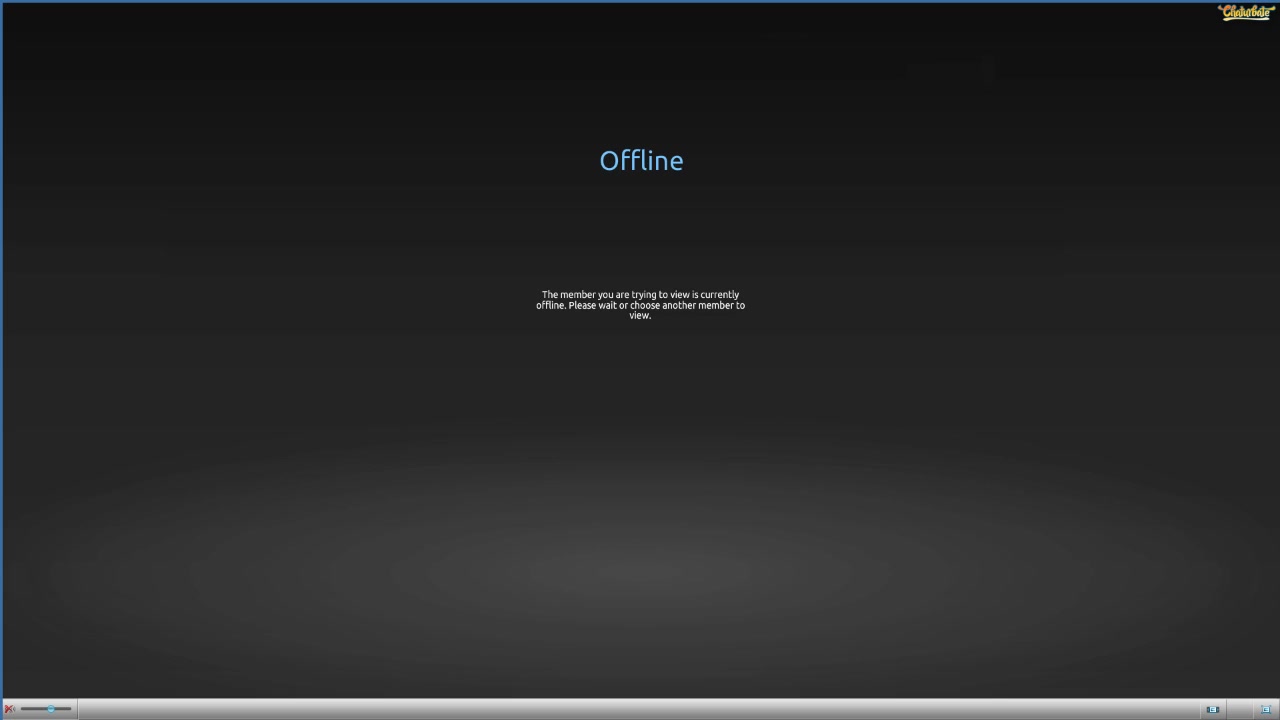Unmute the player via the crossed-out speaker icon

pos(9,709)
